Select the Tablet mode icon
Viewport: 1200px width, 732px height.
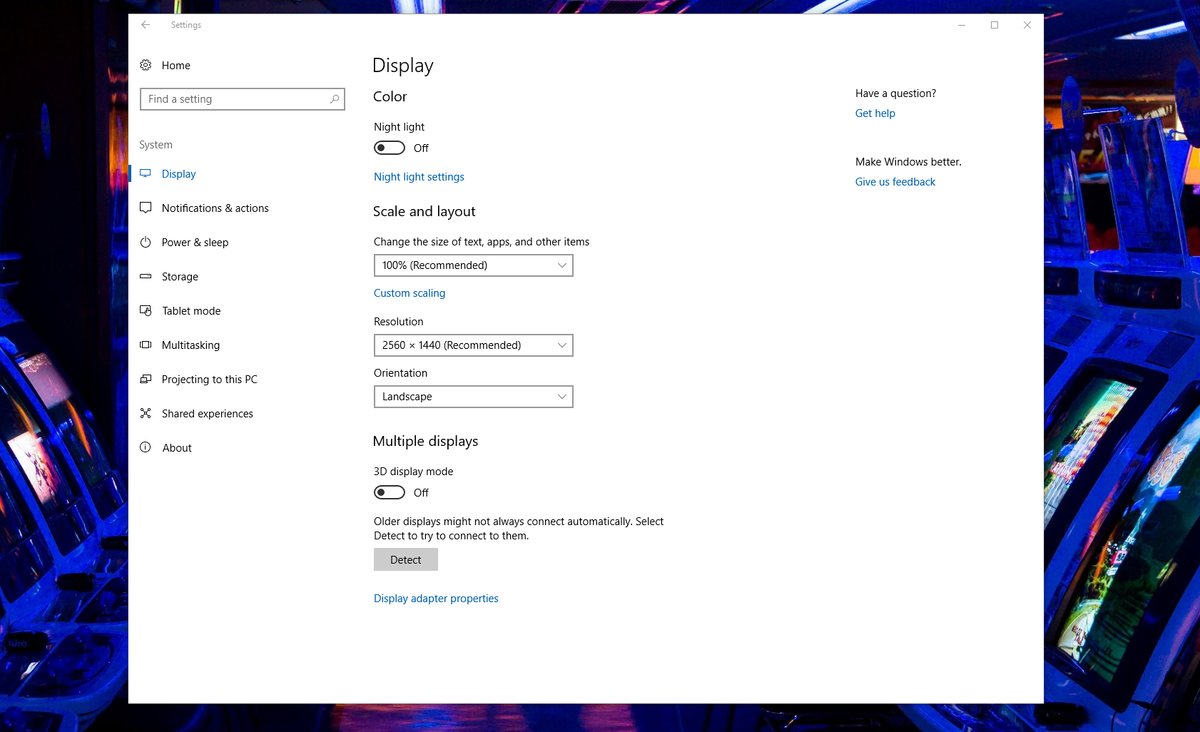[x=146, y=310]
